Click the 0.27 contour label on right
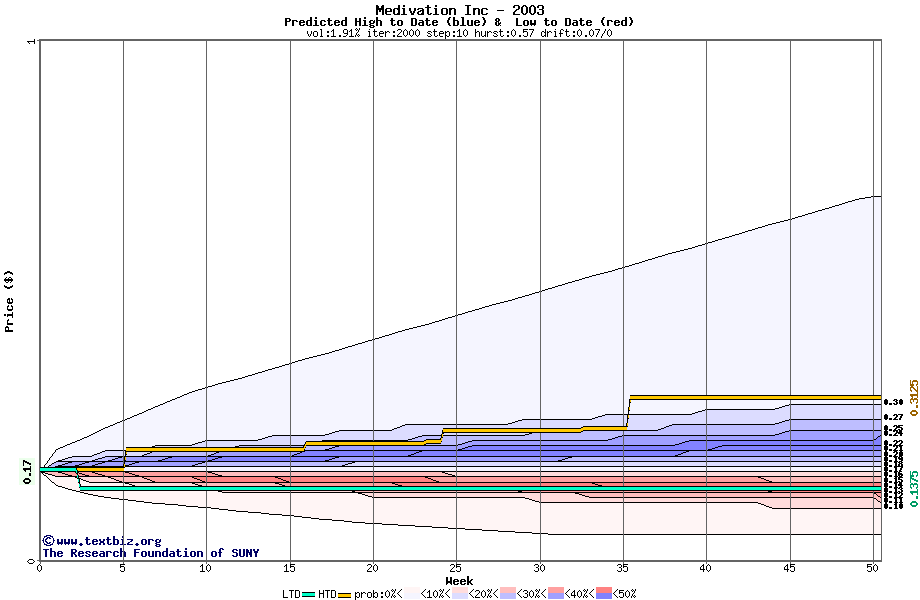 pyautogui.click(x=894, y=417)
